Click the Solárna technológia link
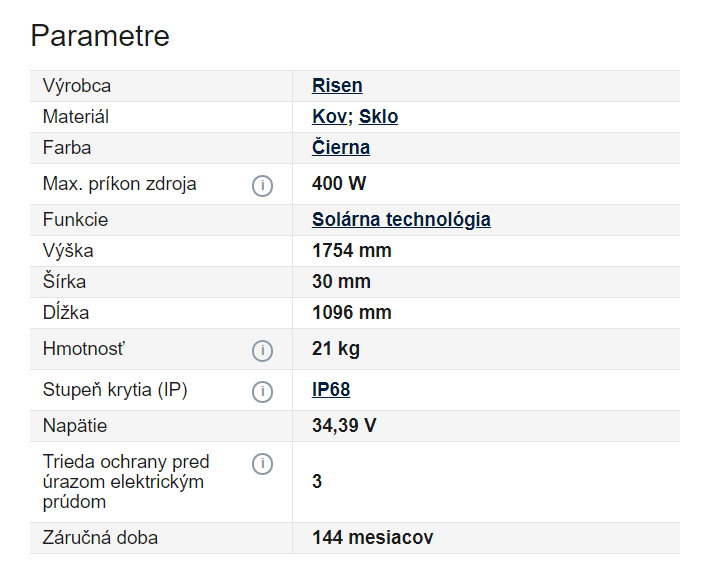 click(x=401, y=220)
